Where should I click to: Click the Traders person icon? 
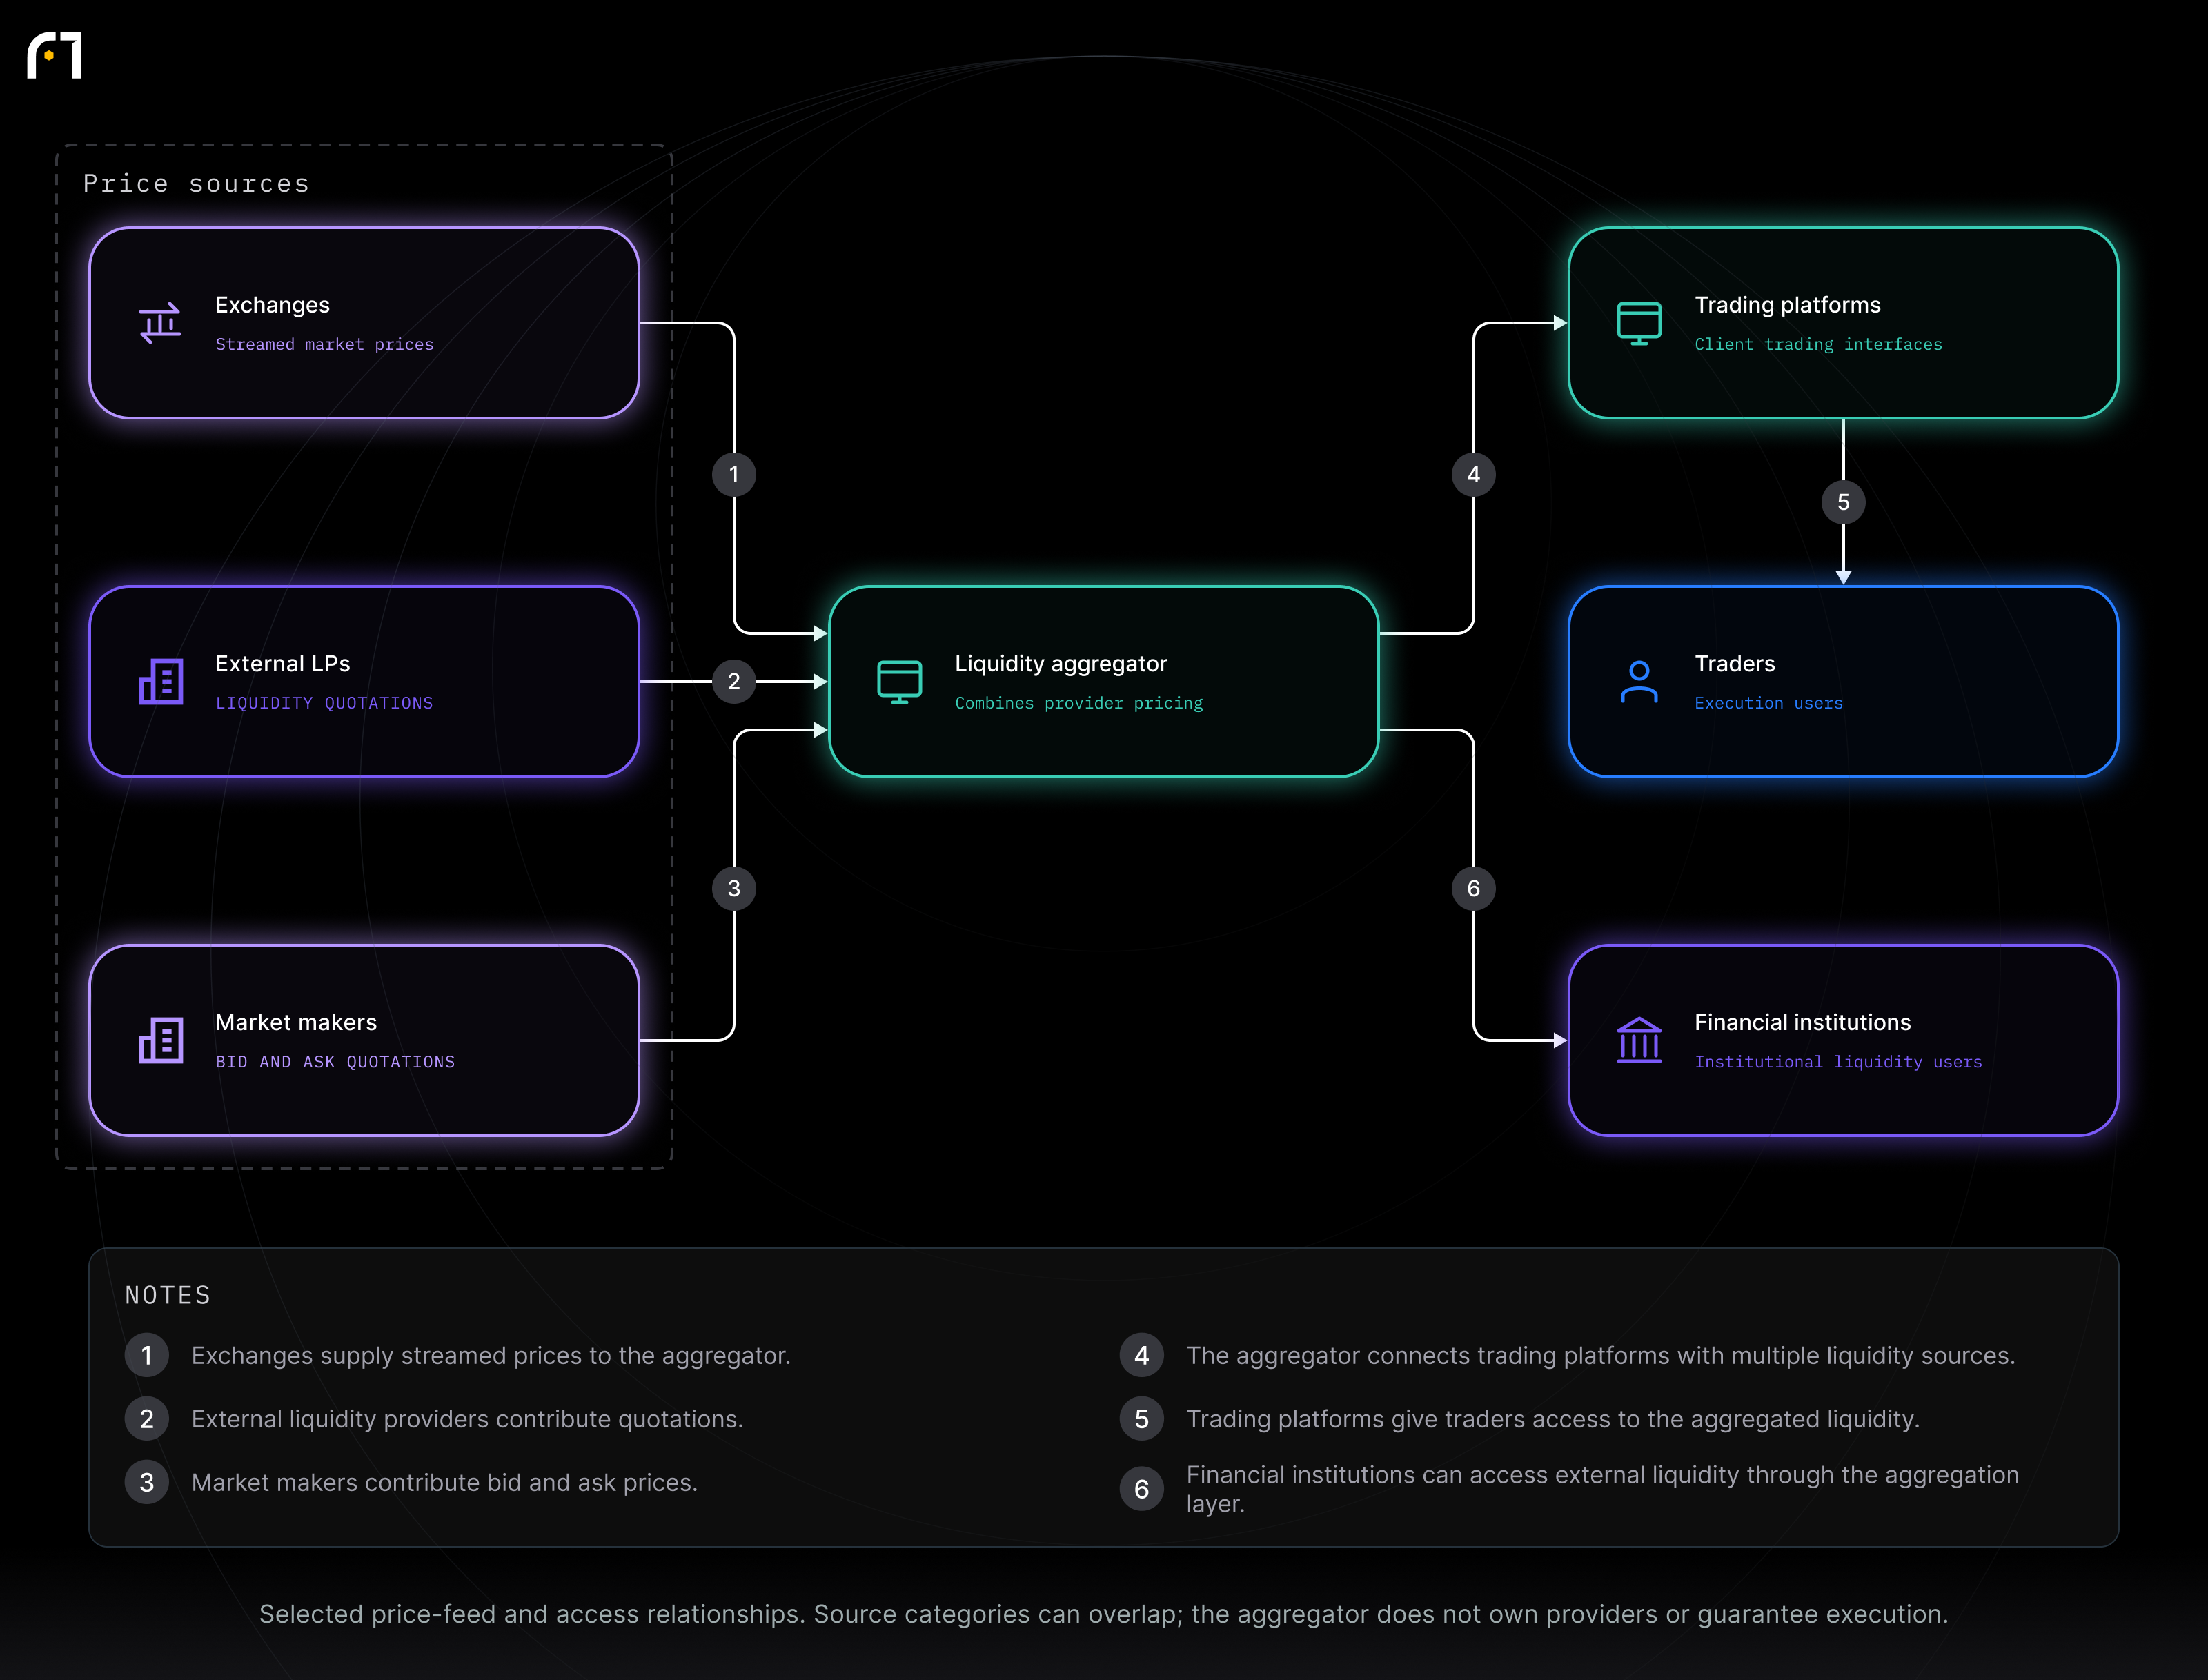click(1639, 682)
